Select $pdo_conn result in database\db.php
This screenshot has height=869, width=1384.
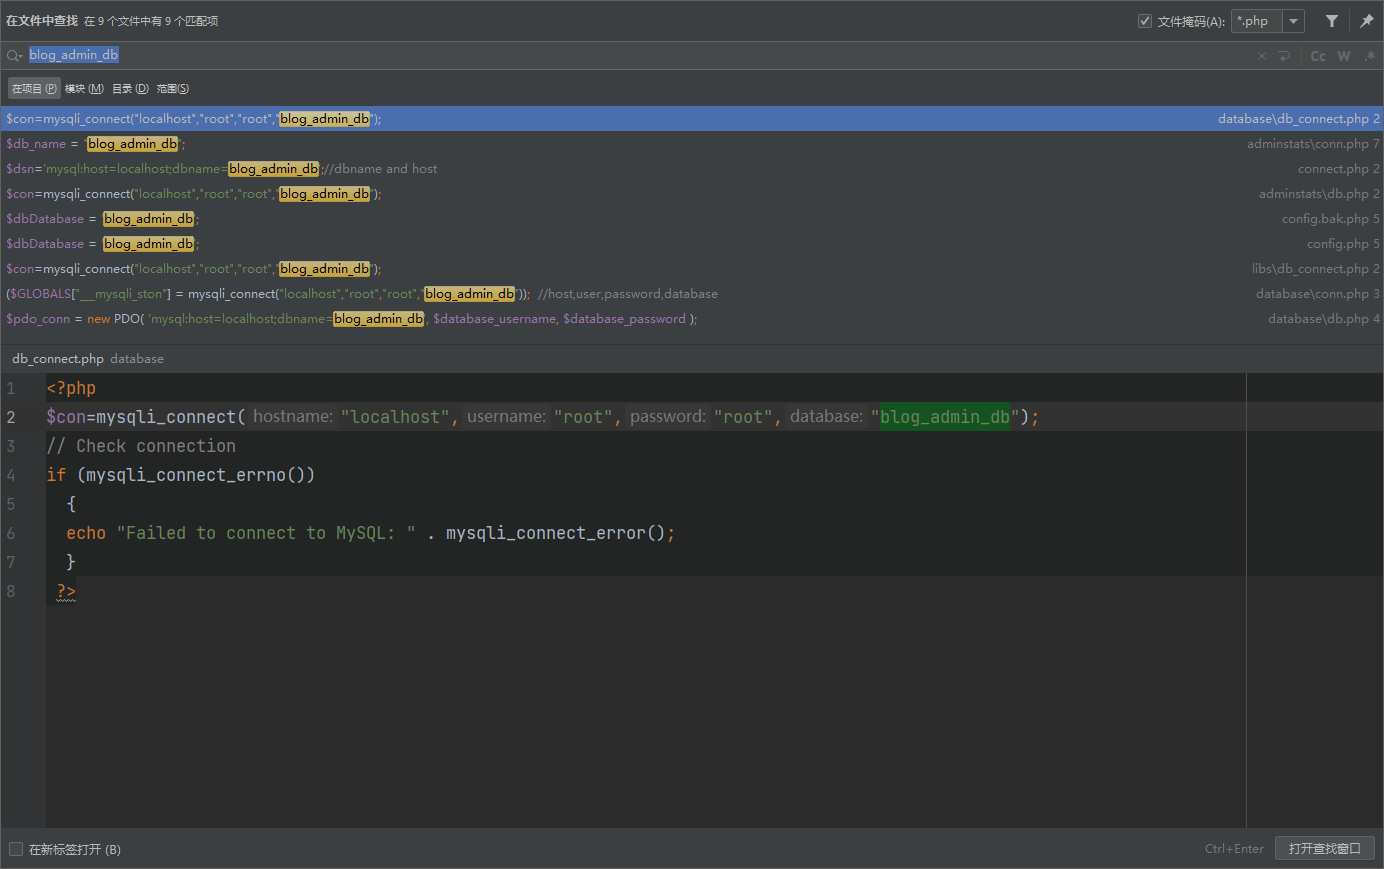[x=692, y=319]
